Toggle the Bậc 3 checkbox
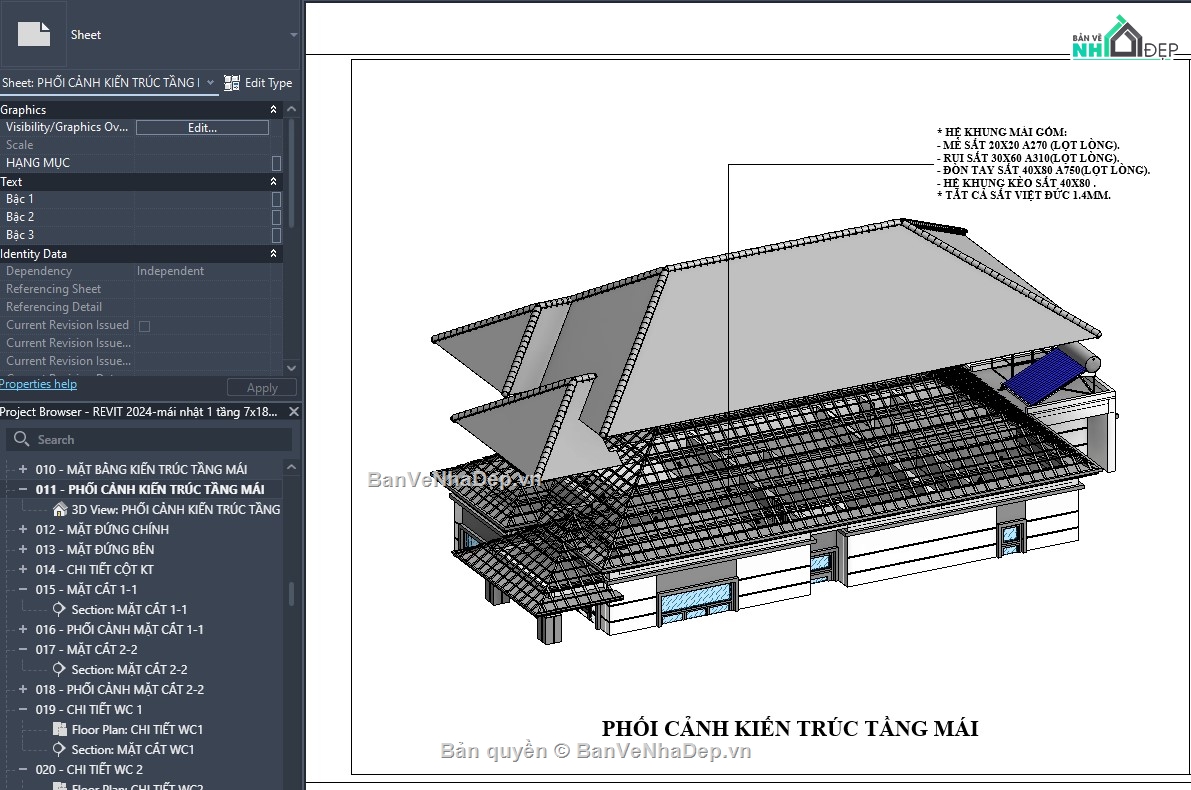This screenshot has width=1191, height=790. click(276, 234)
